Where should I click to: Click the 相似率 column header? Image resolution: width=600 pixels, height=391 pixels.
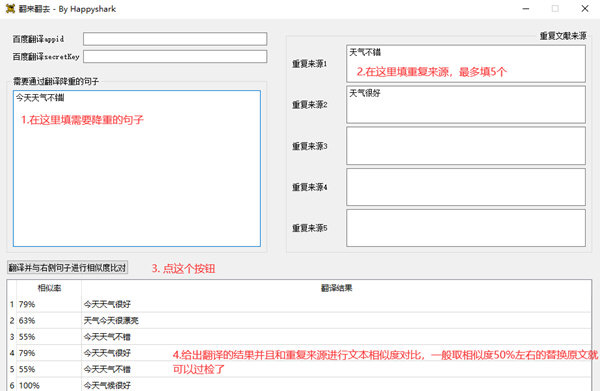(49, 288)
